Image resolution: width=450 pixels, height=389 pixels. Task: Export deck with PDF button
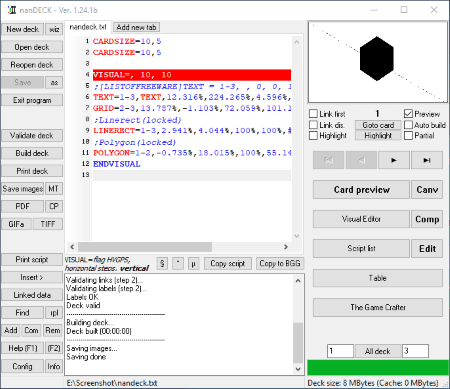click(x=22, y=206)
